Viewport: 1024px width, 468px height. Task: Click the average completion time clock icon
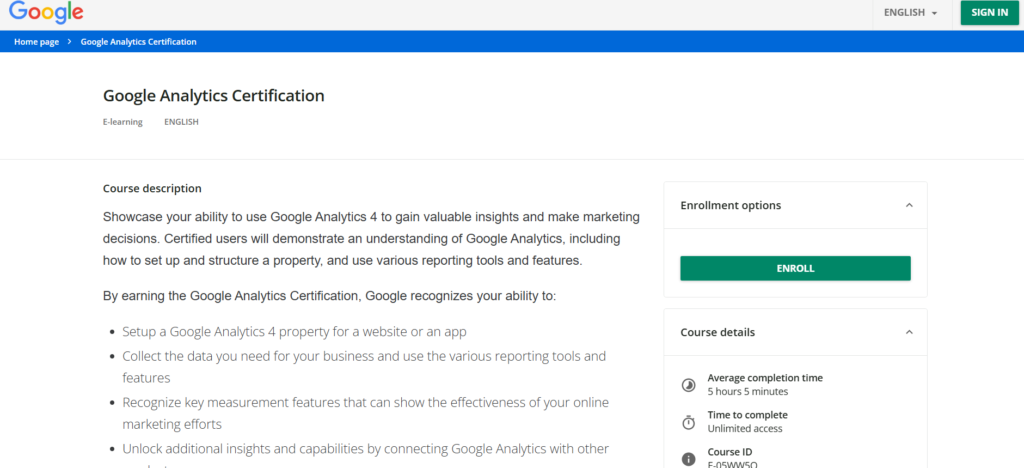pos(688,385)
